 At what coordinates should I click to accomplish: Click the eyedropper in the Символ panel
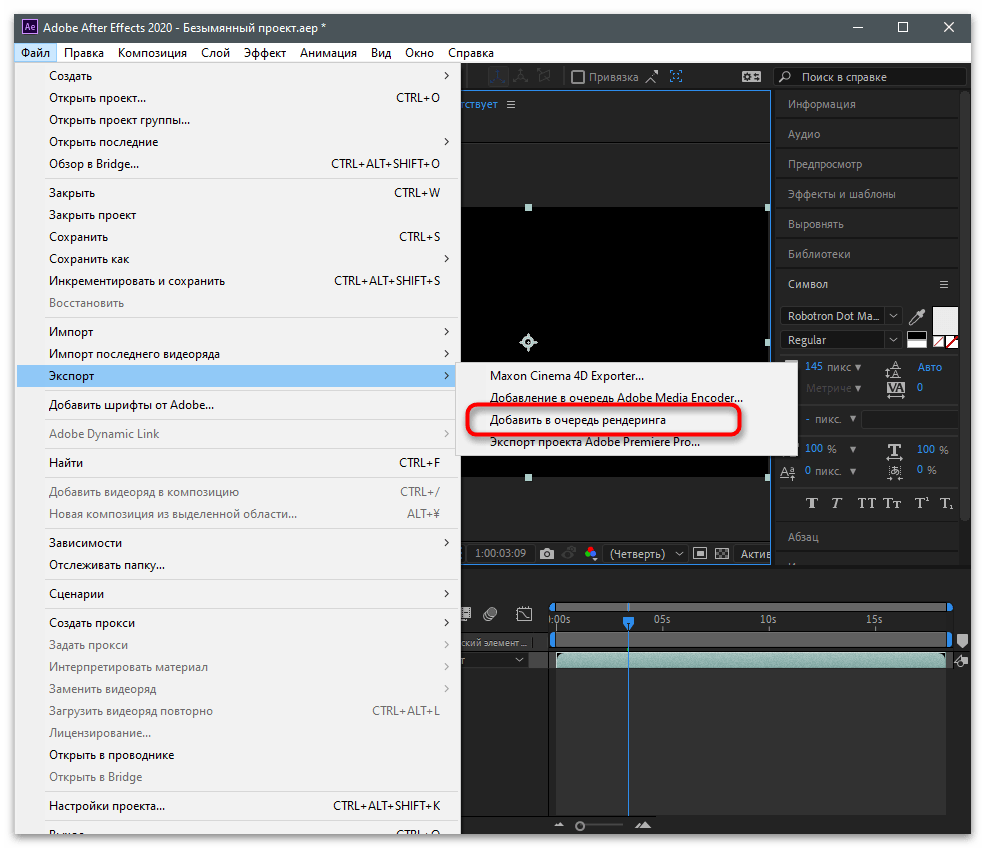[917, 317]
